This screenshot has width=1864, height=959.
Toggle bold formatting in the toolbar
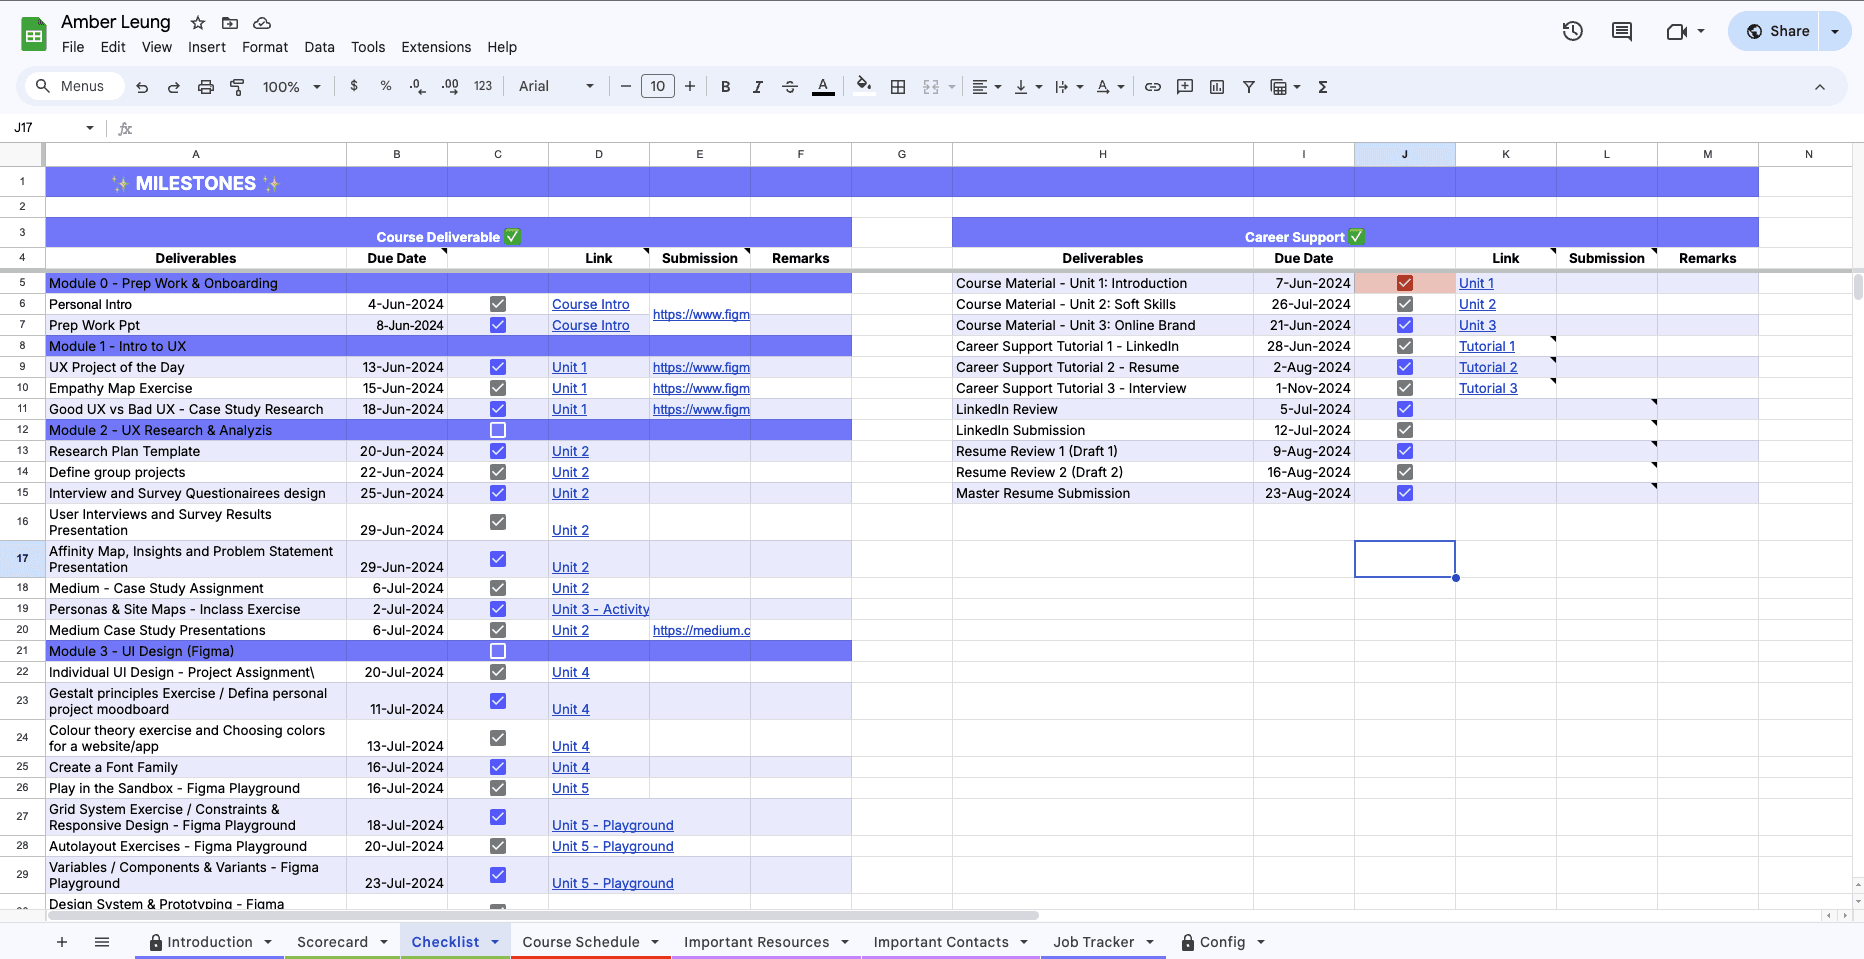(725, 87)
